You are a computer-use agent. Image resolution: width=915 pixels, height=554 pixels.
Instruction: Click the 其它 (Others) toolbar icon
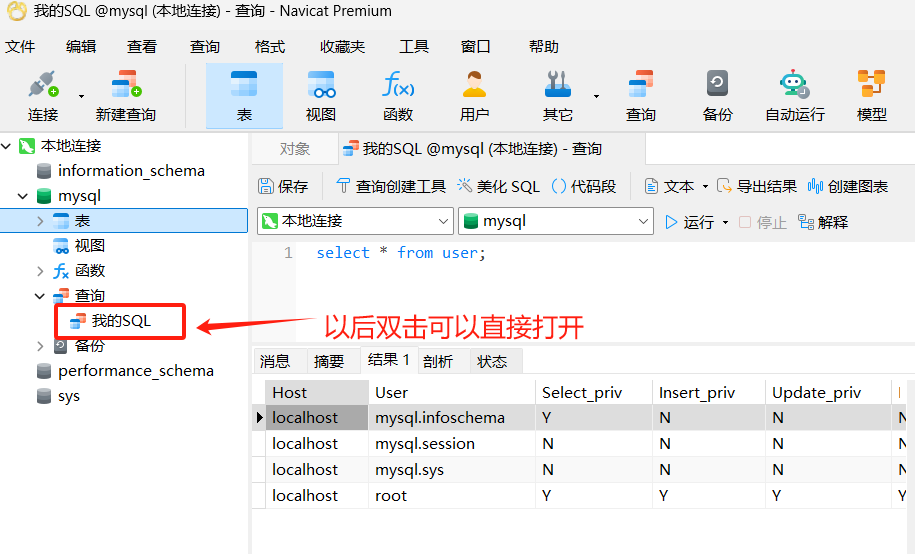click(x=557, y=84)
